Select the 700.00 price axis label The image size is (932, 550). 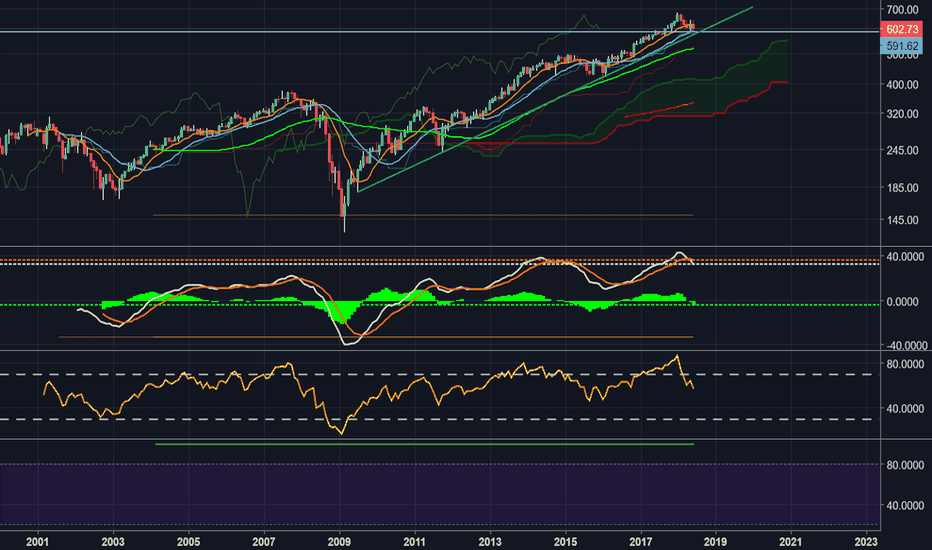pyautogui.click(x=902, y=10)
